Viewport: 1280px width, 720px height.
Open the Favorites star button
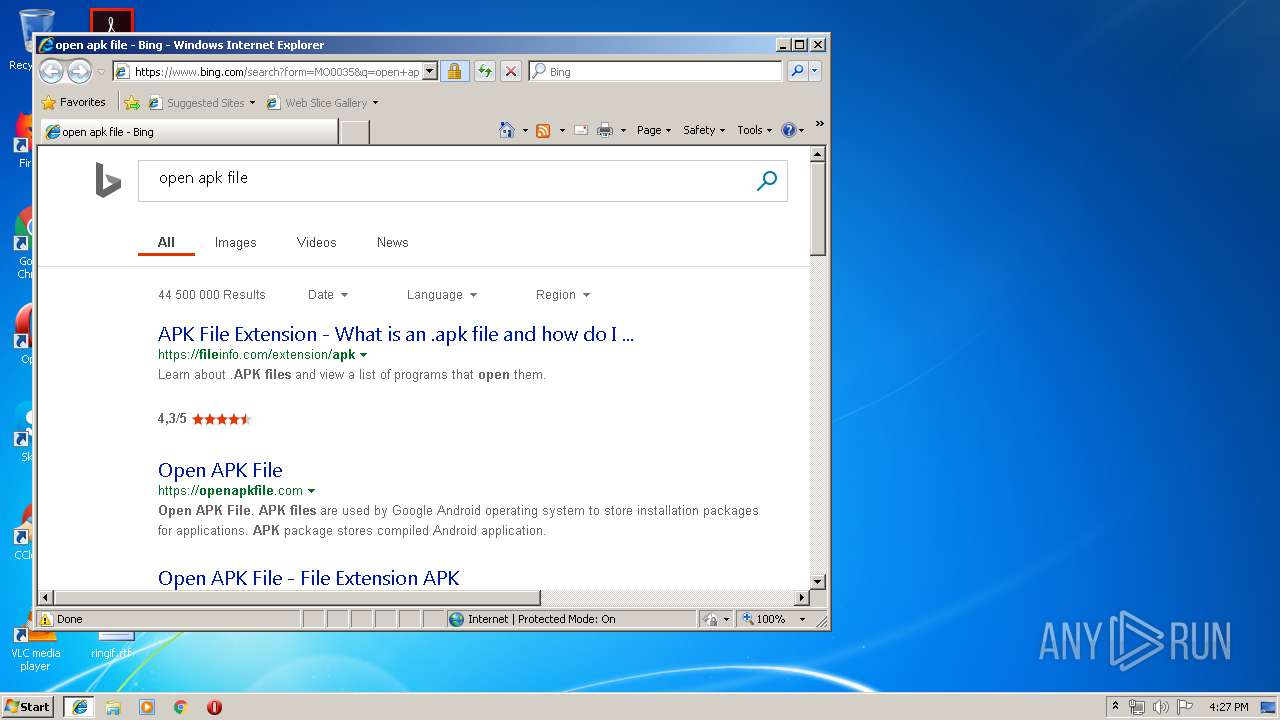tap(73, 102)
